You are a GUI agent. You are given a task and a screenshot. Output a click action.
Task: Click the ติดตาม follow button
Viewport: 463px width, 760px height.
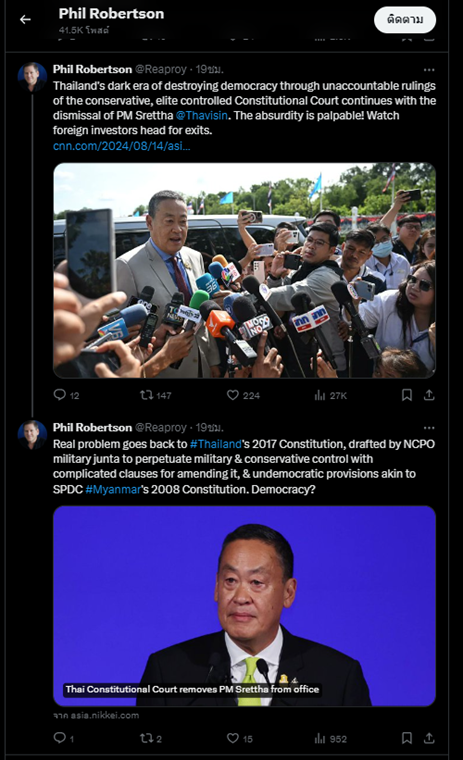(405, 20)
